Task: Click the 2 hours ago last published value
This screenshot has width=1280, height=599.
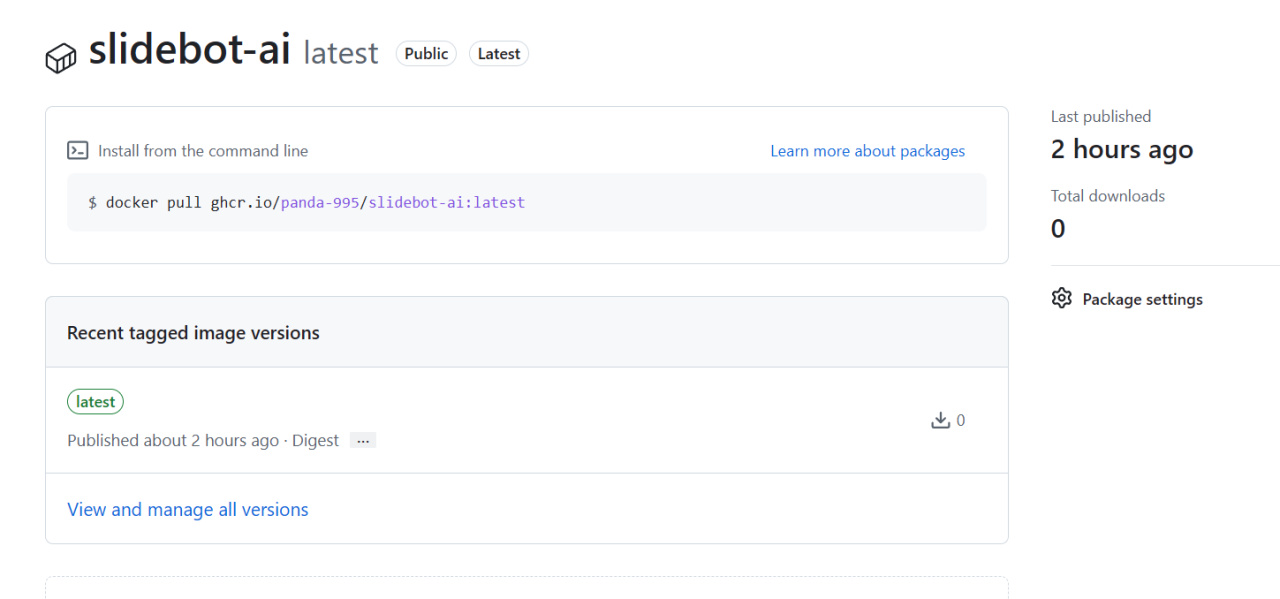Action: click(1122, 150)
